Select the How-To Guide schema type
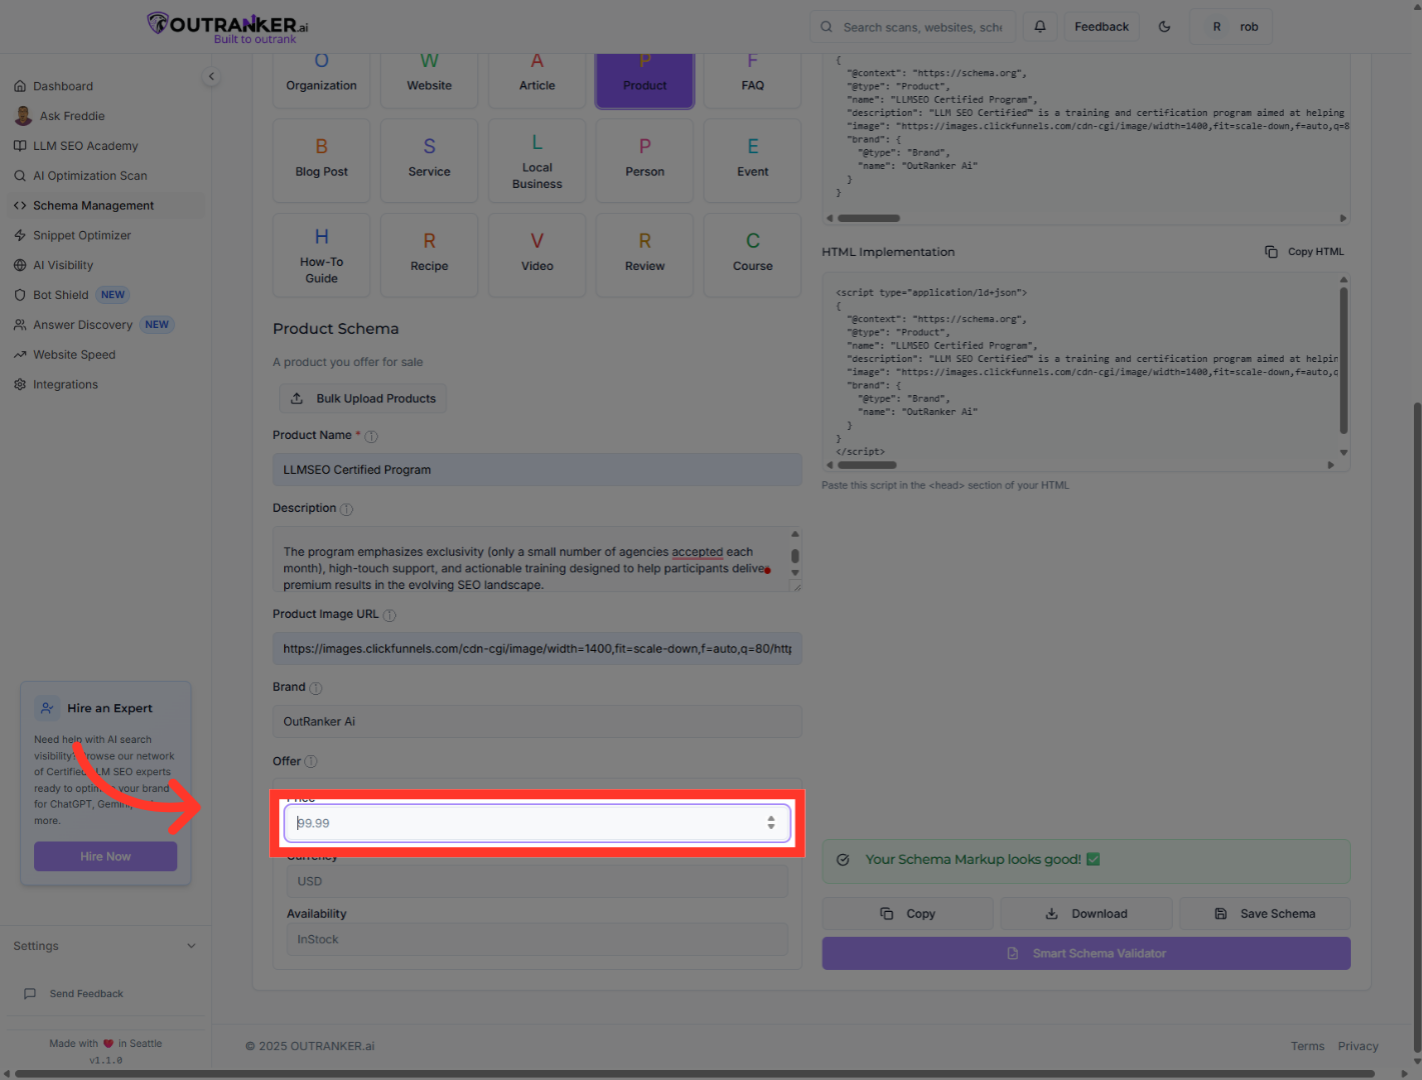The image size is (1422, 1080). click(x=321, y=255)
